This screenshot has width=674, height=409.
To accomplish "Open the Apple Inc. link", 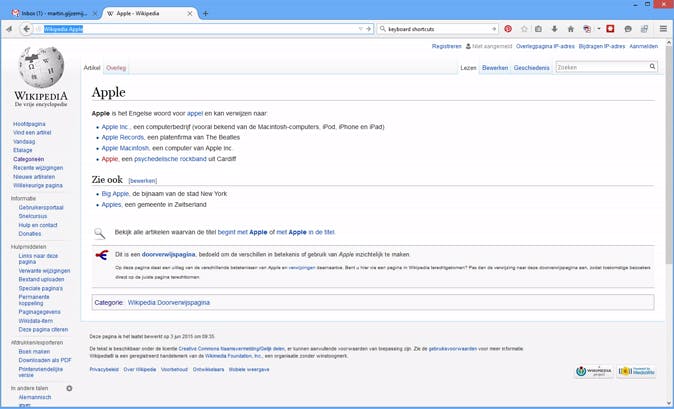I will (x=116, y=127).
